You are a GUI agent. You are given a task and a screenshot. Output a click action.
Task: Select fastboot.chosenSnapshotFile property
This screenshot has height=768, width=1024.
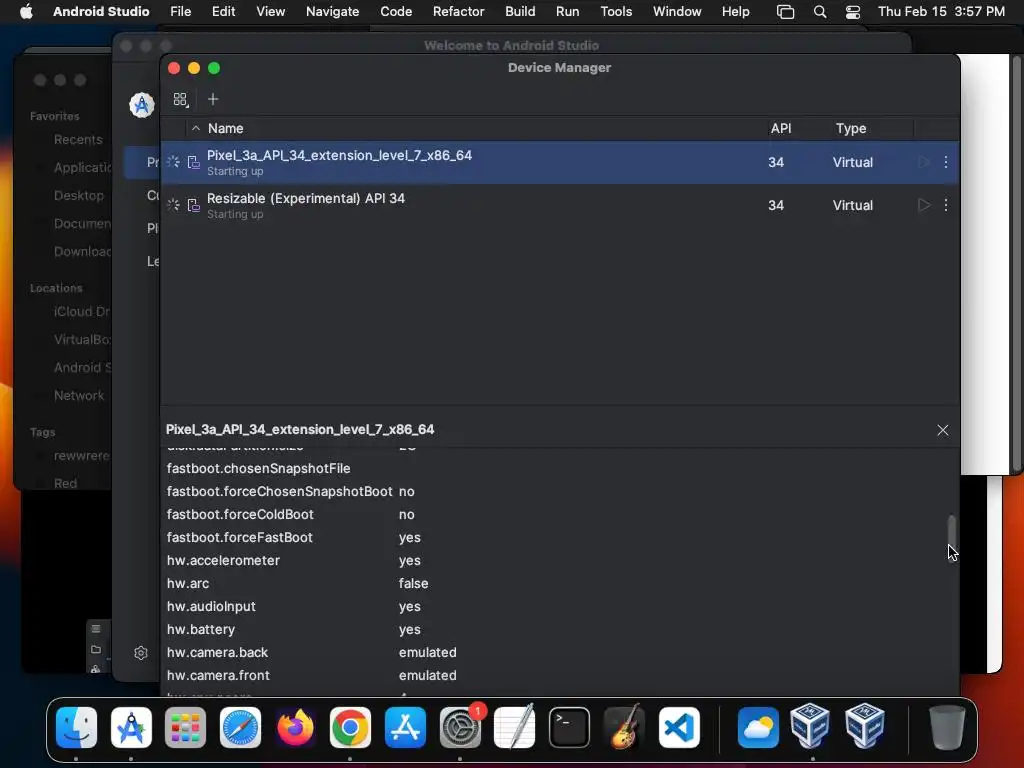coord(259,468)
